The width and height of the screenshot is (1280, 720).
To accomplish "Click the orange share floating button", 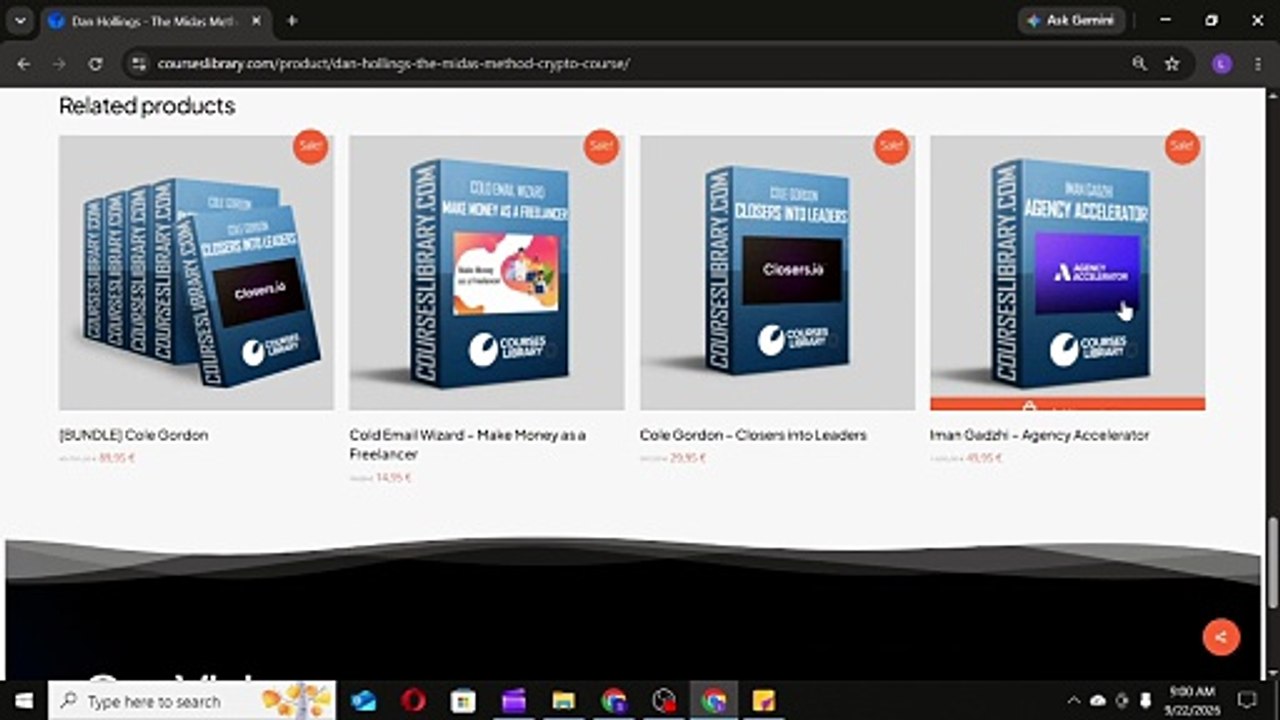I will click(x=1221, y=636).
